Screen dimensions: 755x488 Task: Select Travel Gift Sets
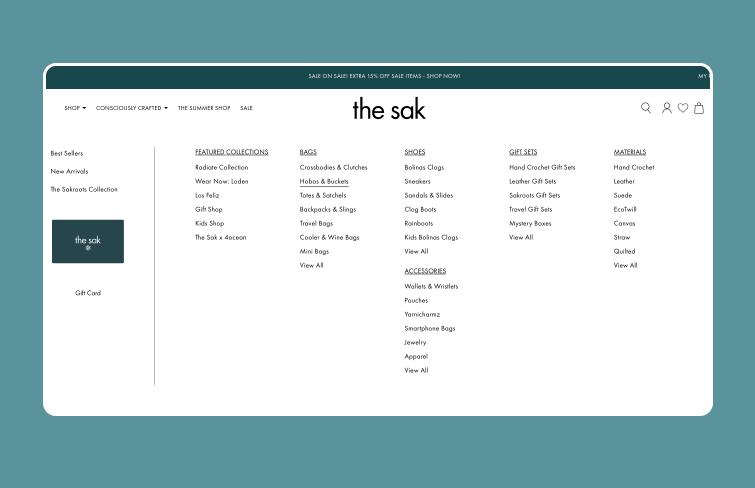pos(531,209)
